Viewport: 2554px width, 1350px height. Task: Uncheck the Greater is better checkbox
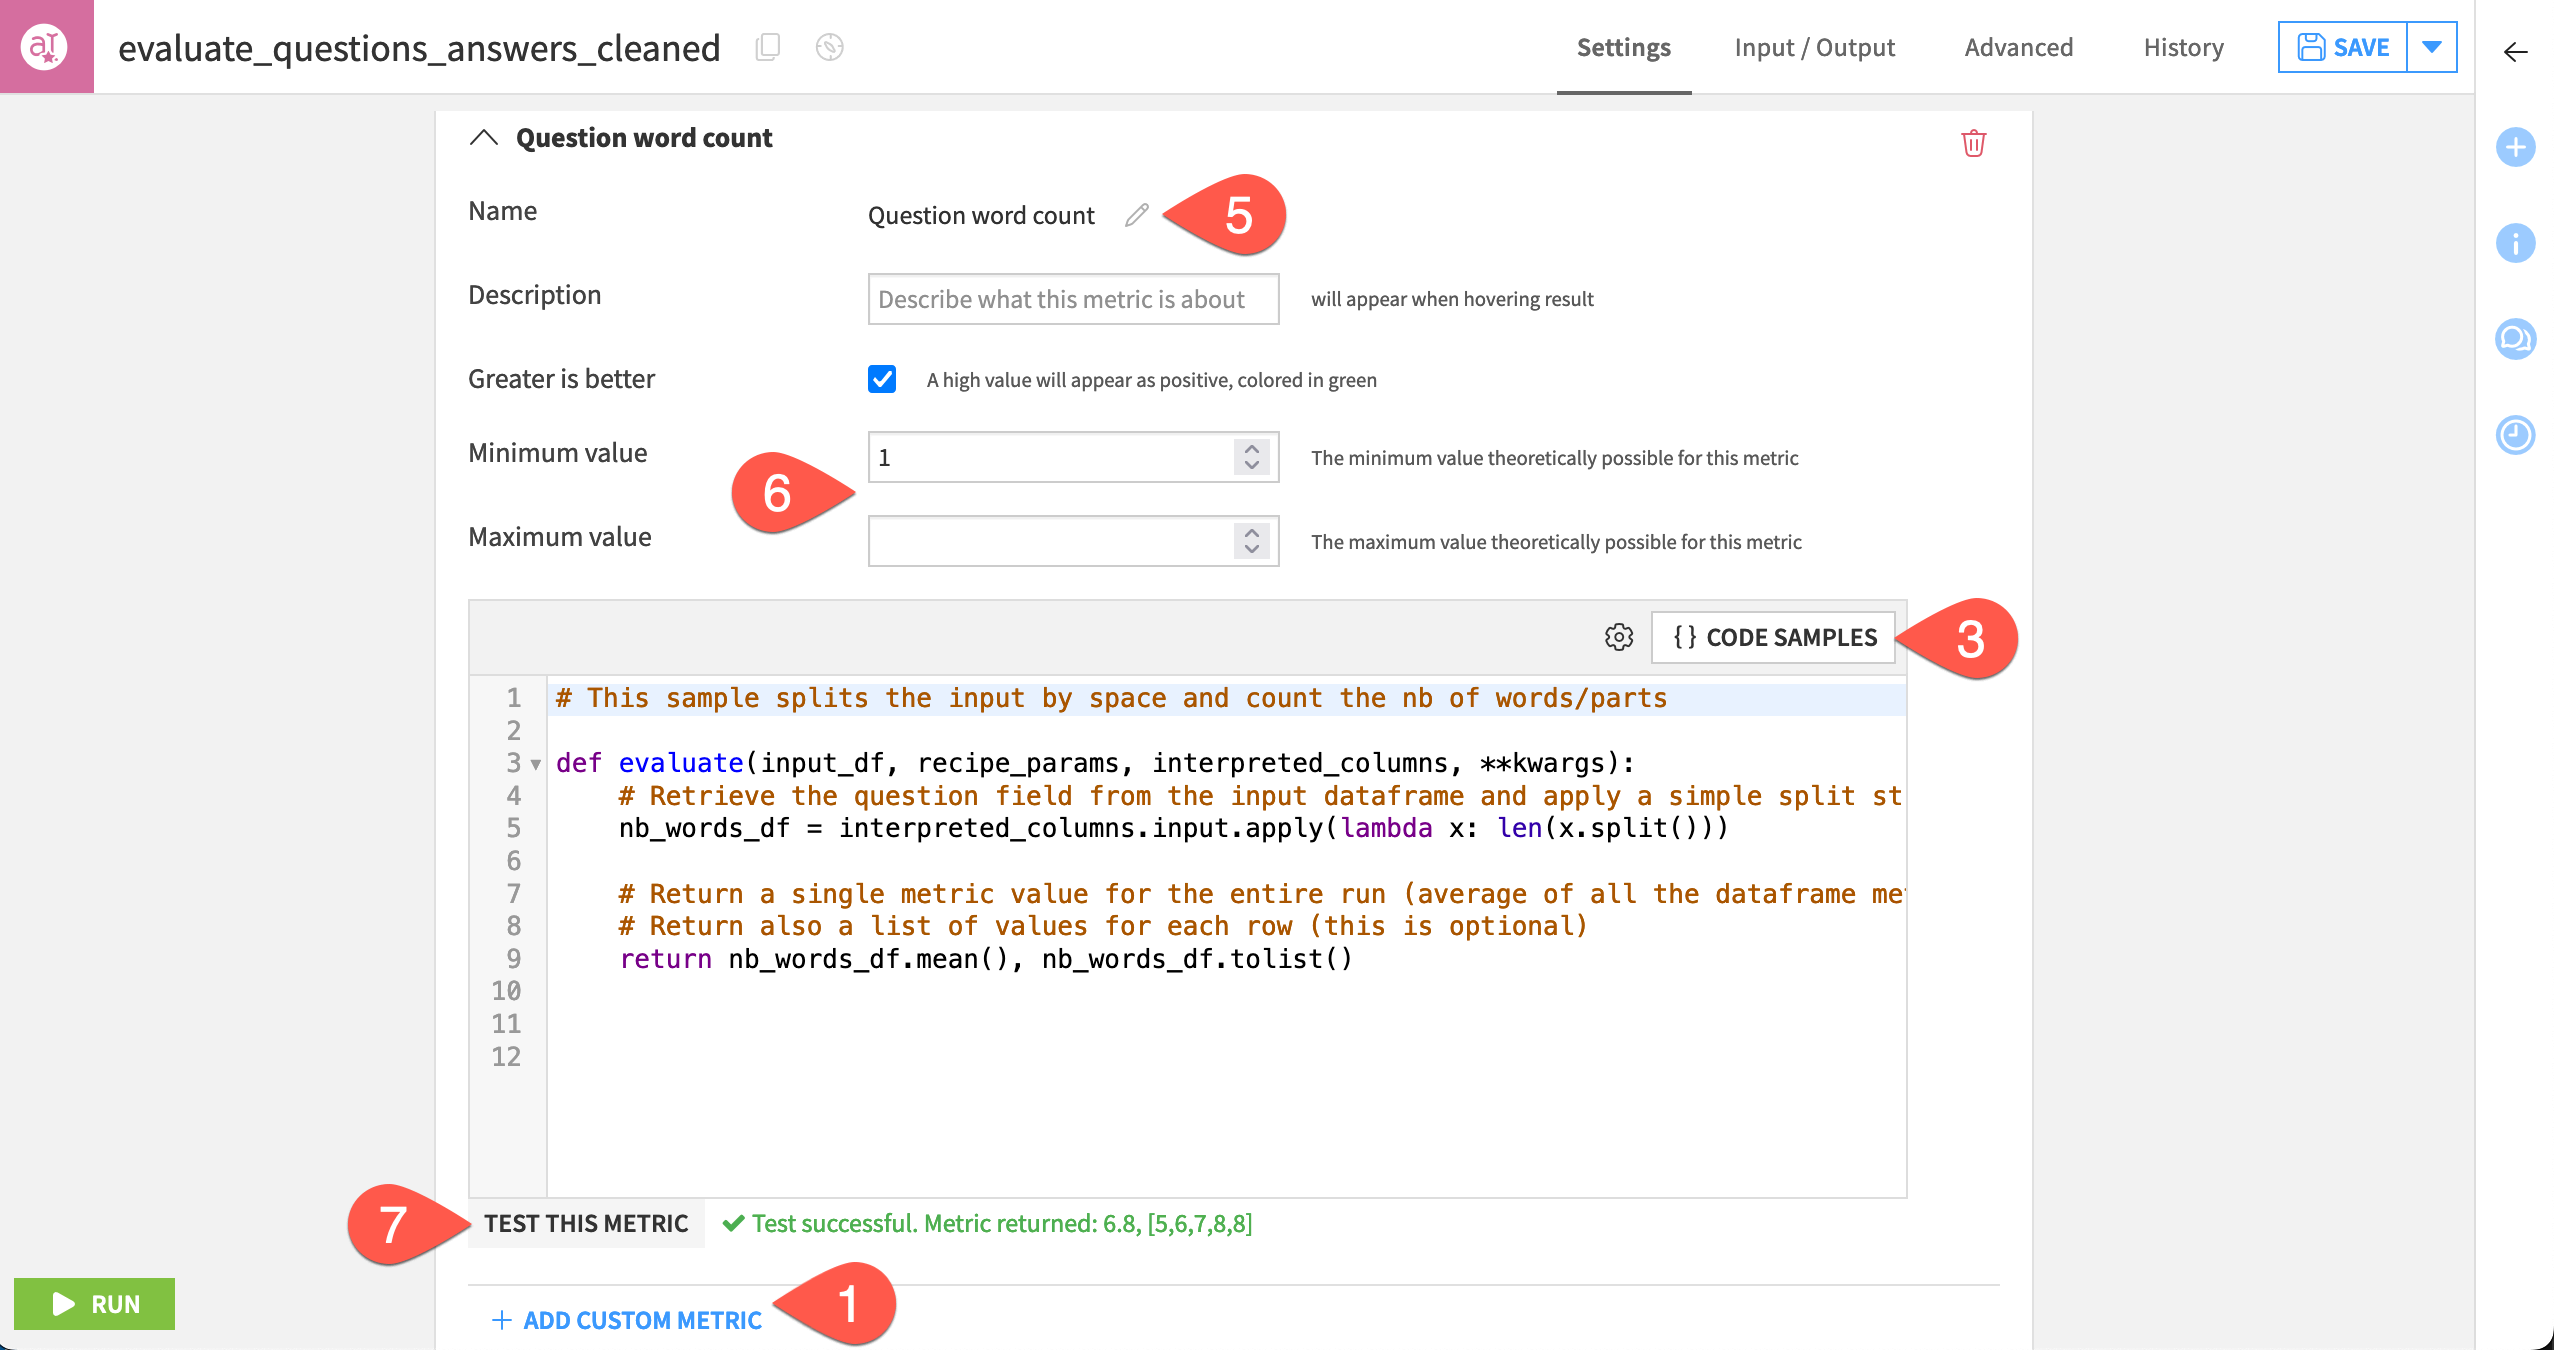click(x=881, y=379)
